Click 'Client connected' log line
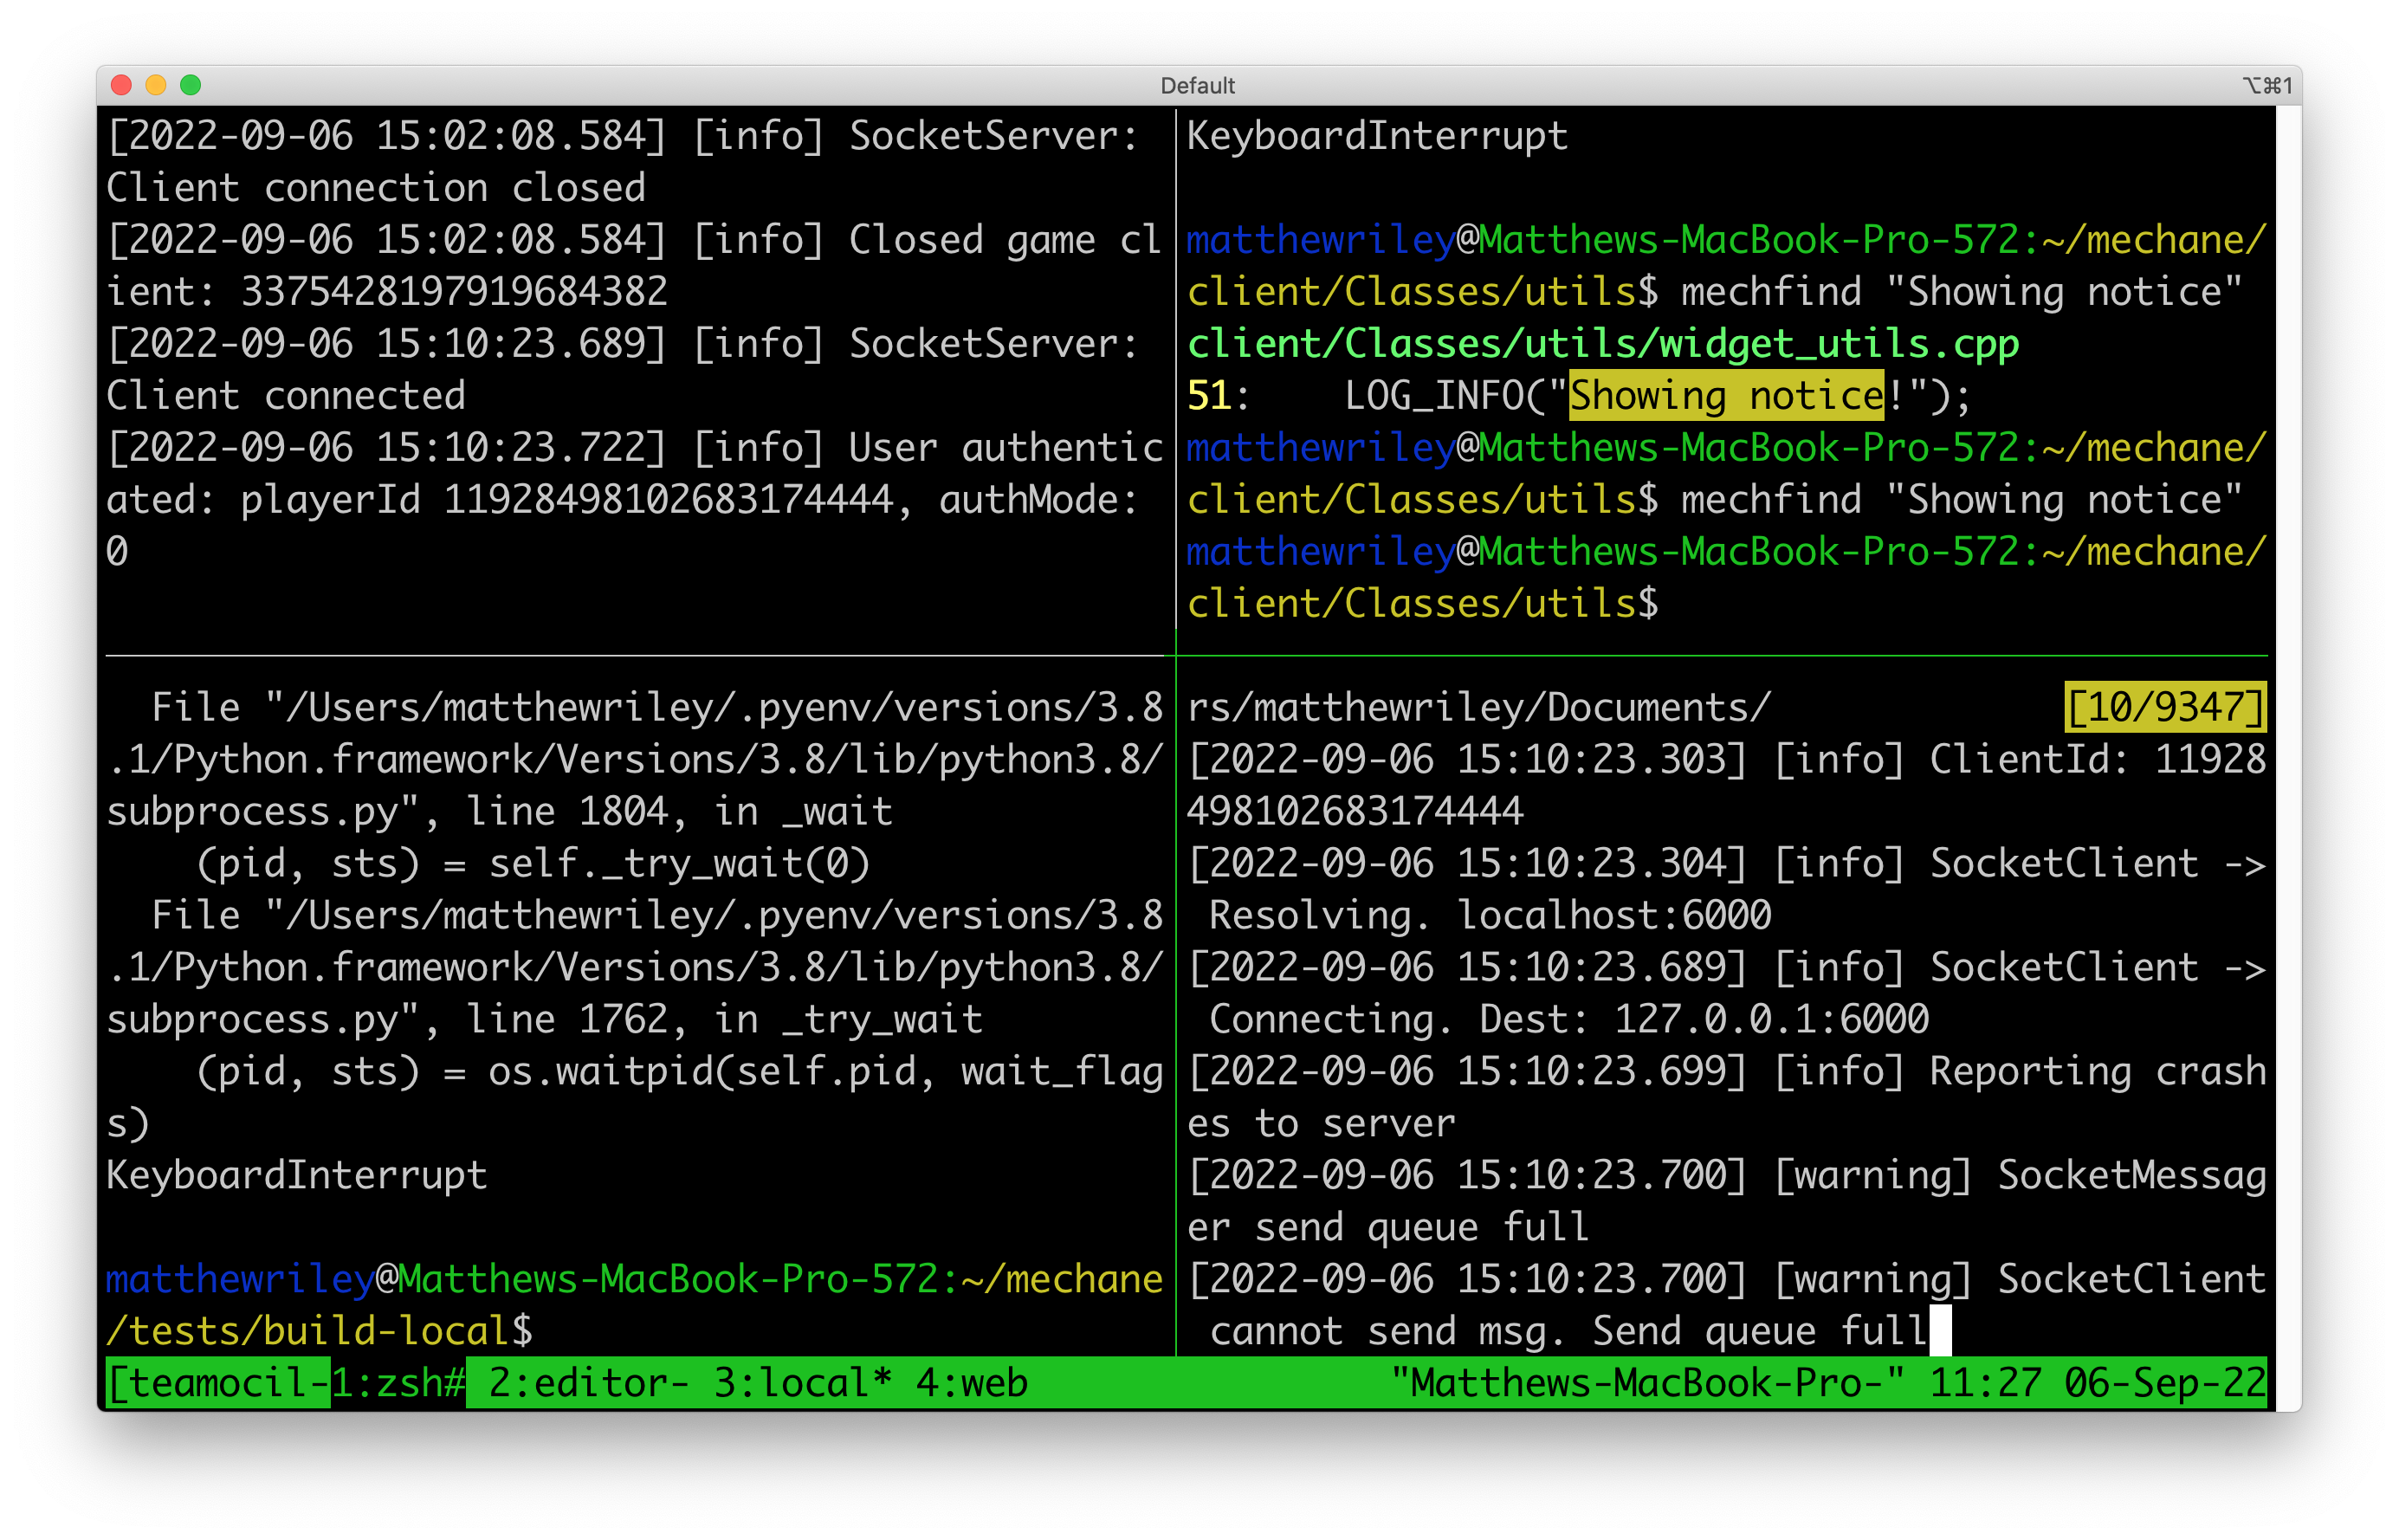The width and height of the screenshot is (2399, 1540). pos(286,396)
